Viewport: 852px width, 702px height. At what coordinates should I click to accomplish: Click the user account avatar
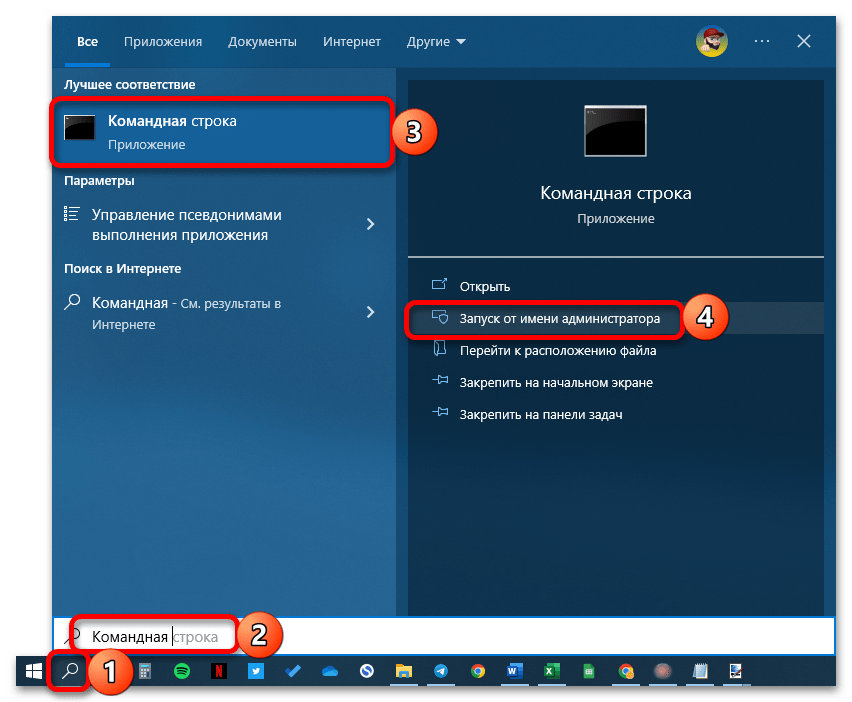(711, 41)
